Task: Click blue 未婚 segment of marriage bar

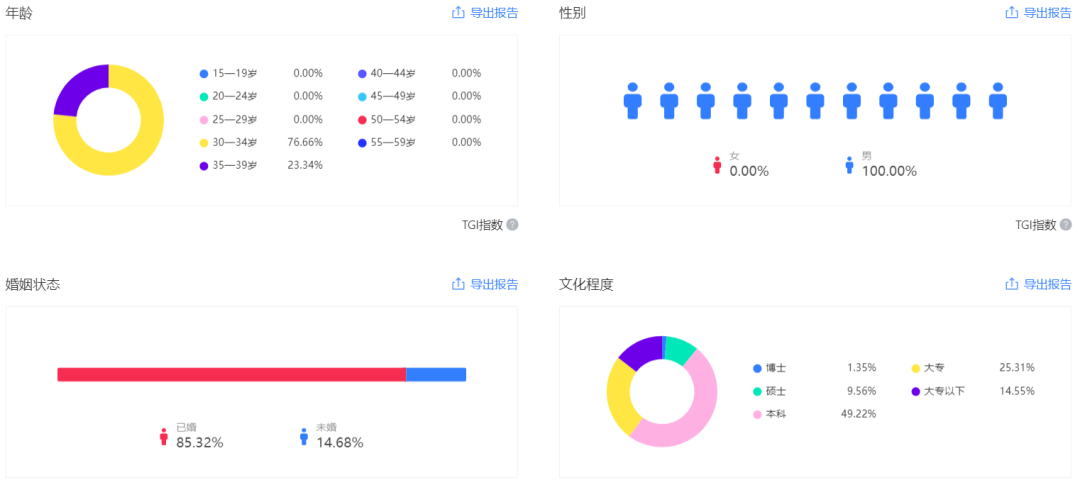Action: [436, 374]
